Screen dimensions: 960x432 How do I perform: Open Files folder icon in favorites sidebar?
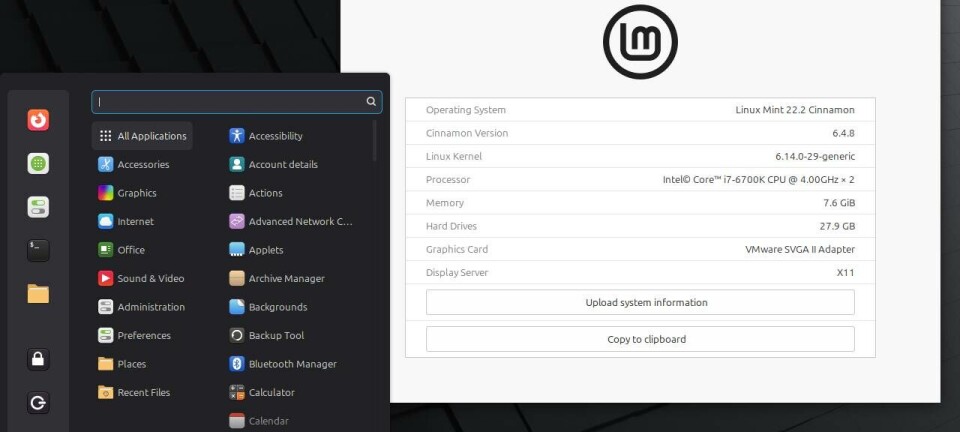38,294
